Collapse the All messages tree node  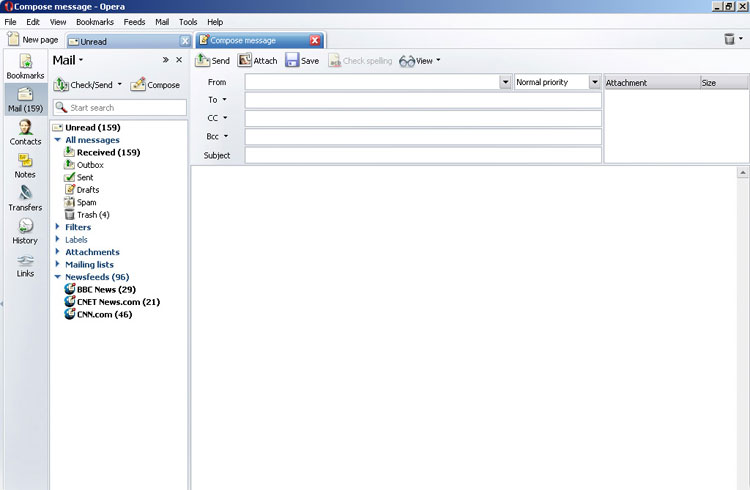(57, 140)
